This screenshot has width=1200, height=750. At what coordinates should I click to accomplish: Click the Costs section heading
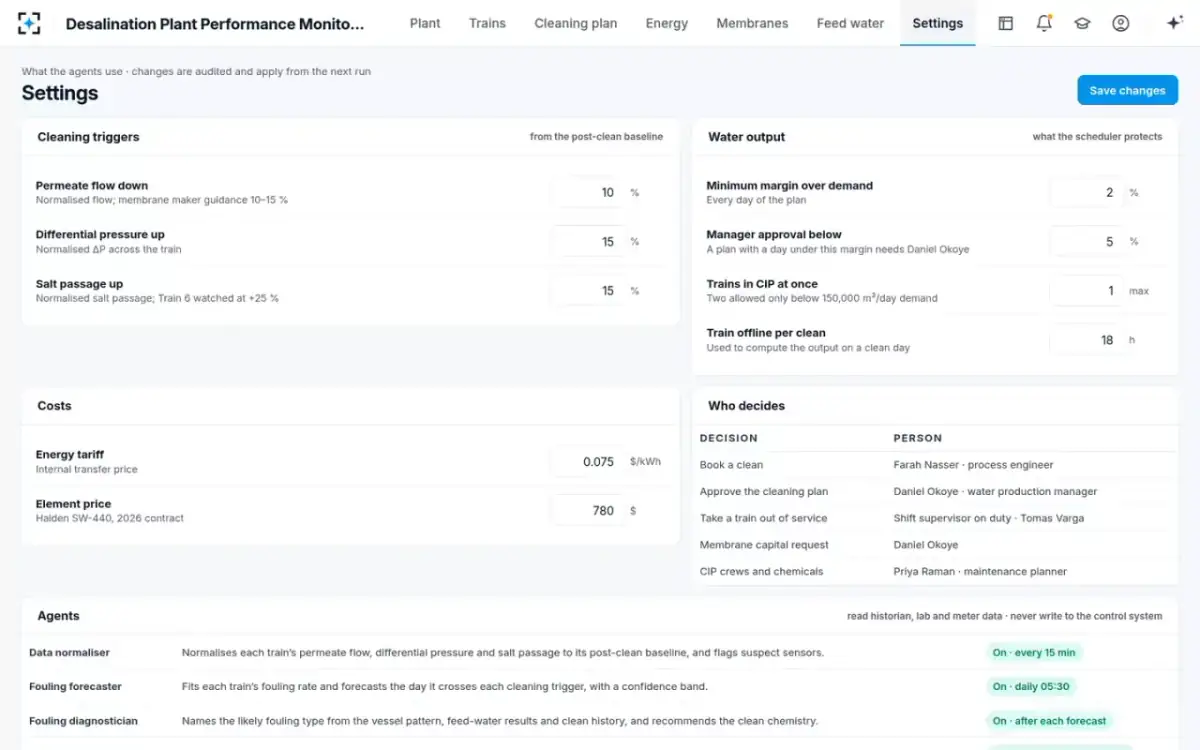[x=54, y=406]
